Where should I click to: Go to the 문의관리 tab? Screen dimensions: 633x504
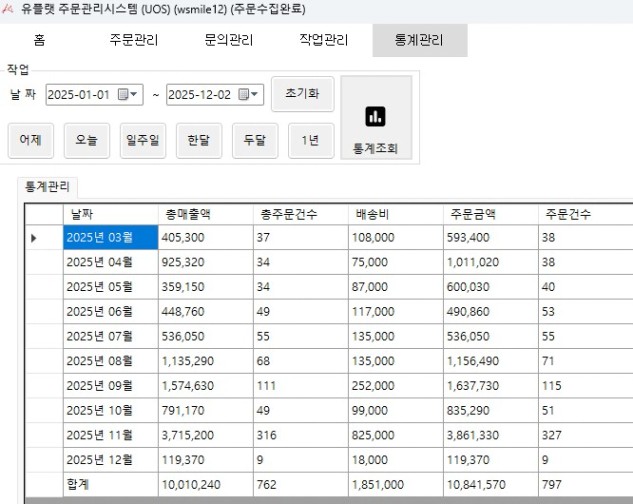click(x=227, y=41)
